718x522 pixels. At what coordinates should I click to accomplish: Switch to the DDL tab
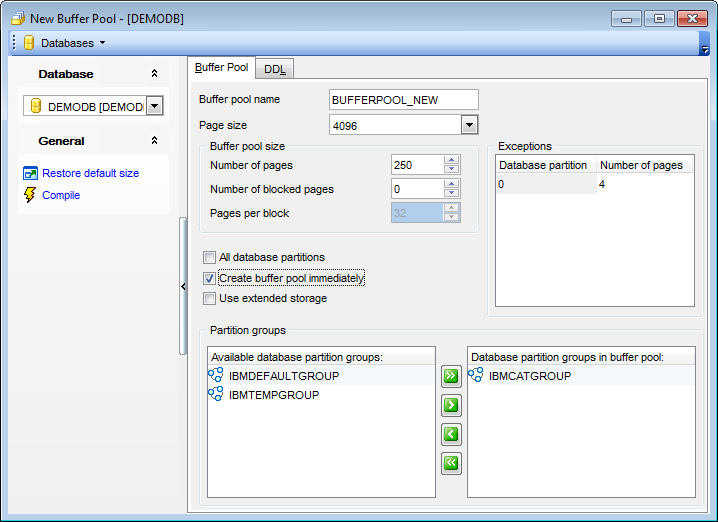275,69
